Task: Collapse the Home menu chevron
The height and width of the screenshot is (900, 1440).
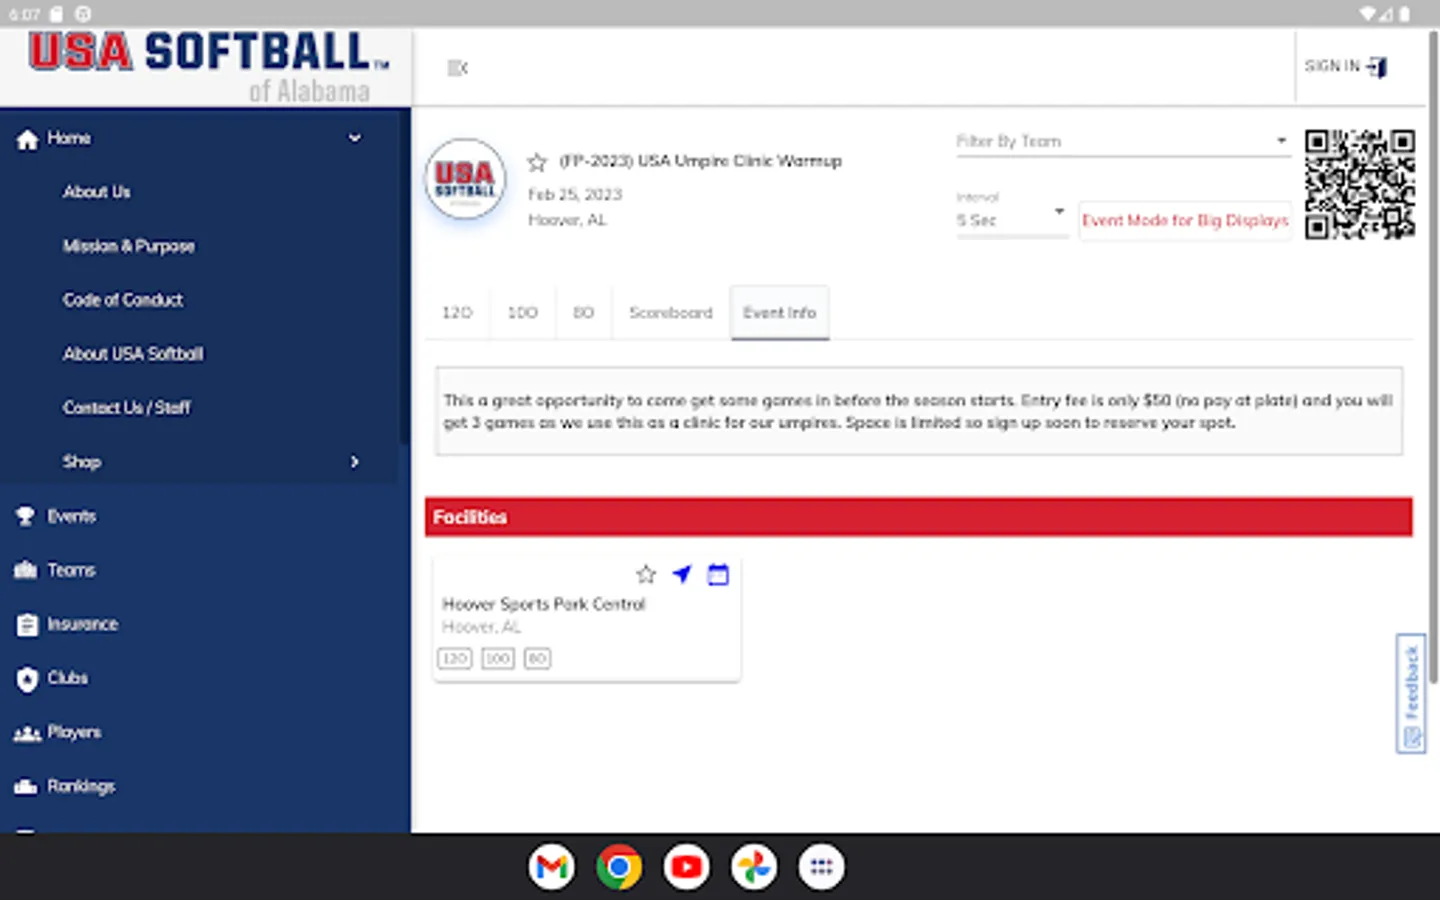Action: [x=355, y=138]
